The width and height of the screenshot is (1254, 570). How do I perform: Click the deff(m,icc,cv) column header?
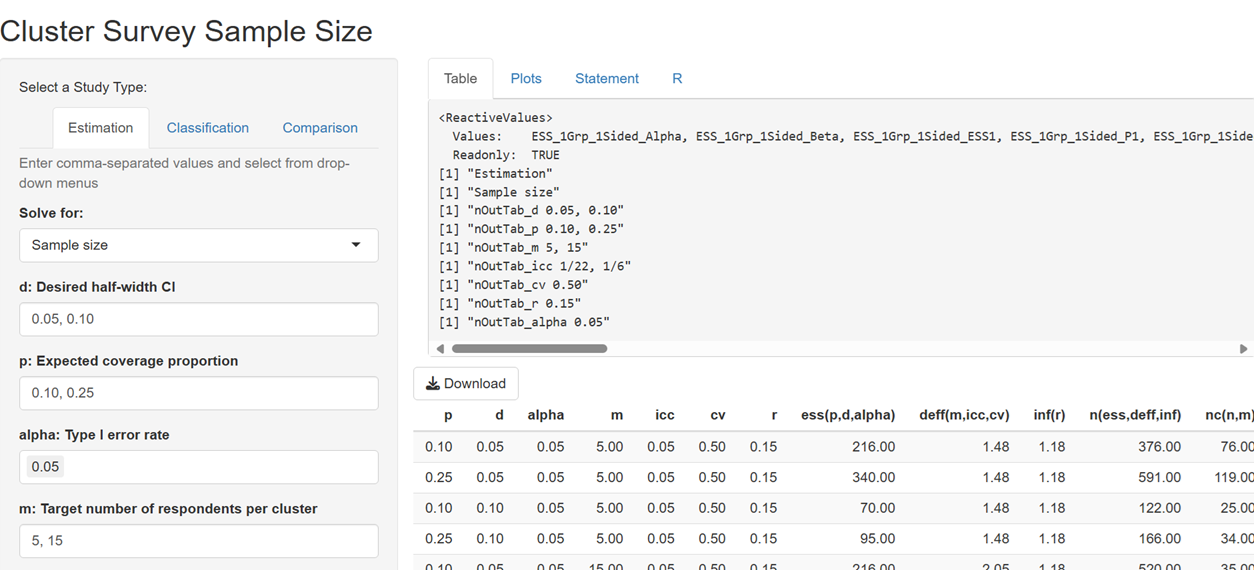click(x=963, y=415)
